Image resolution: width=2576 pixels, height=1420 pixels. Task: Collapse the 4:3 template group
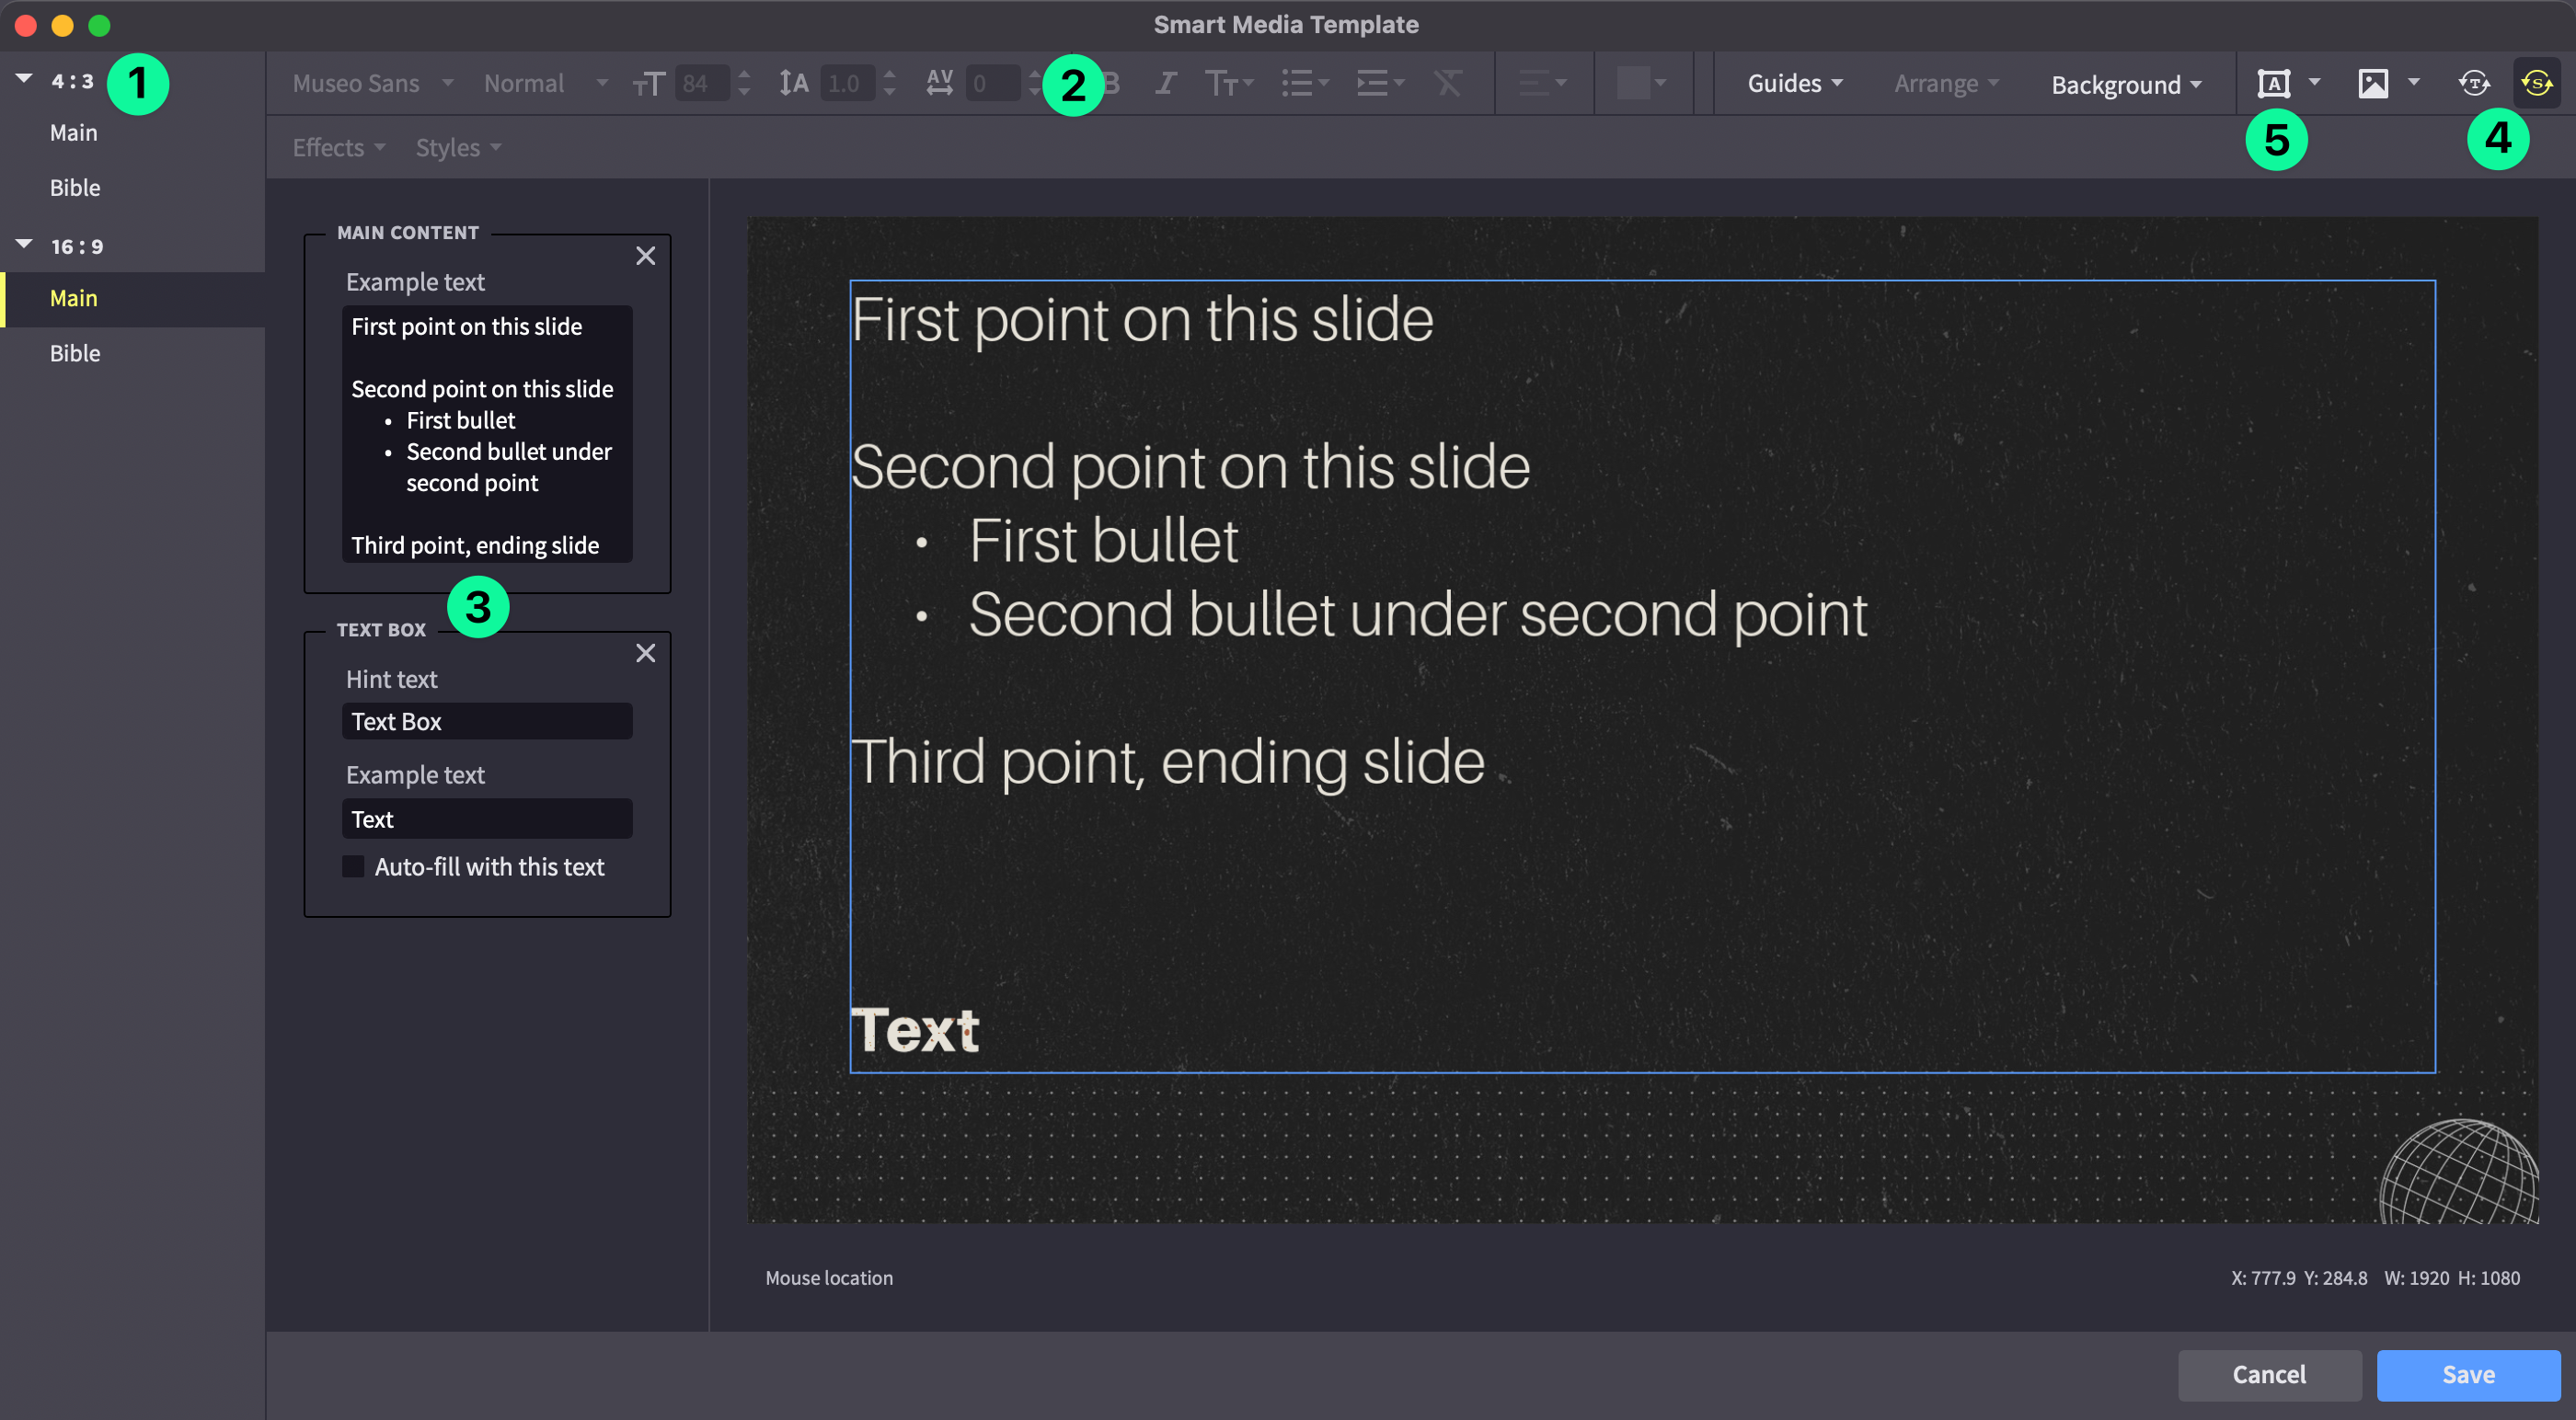click(24, 79)
